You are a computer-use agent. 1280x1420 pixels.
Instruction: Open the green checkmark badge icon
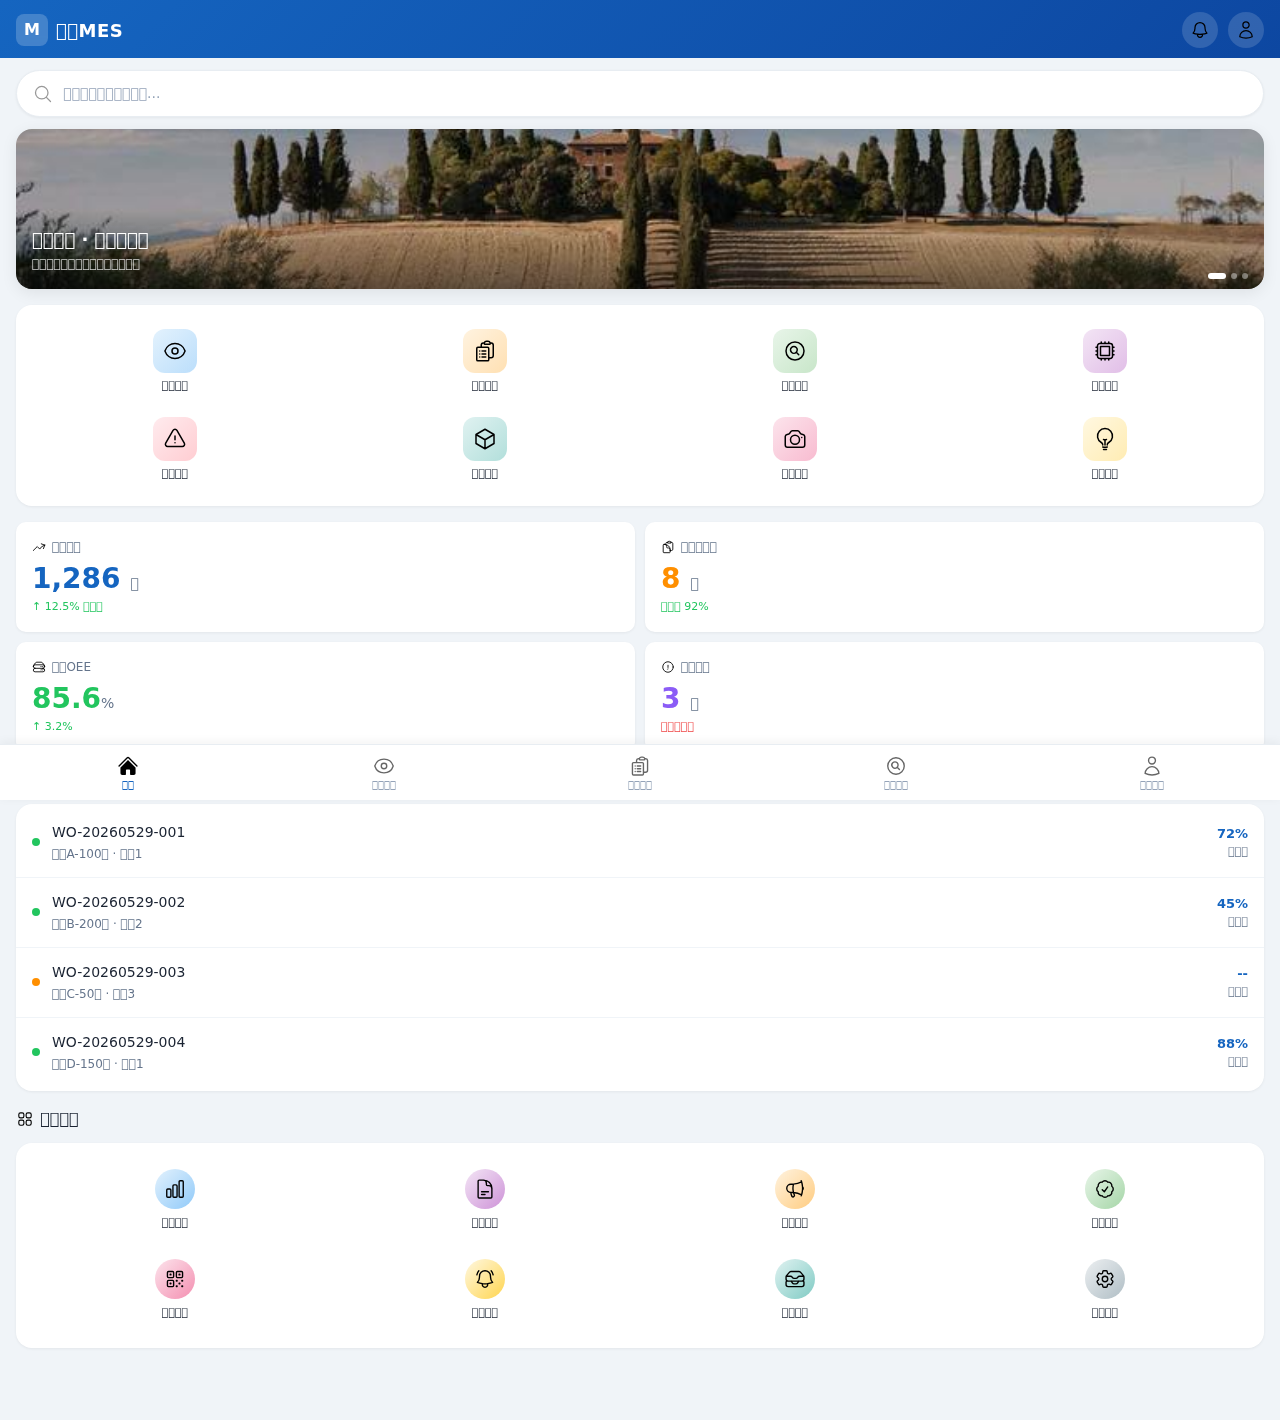pos(1105,1189)
